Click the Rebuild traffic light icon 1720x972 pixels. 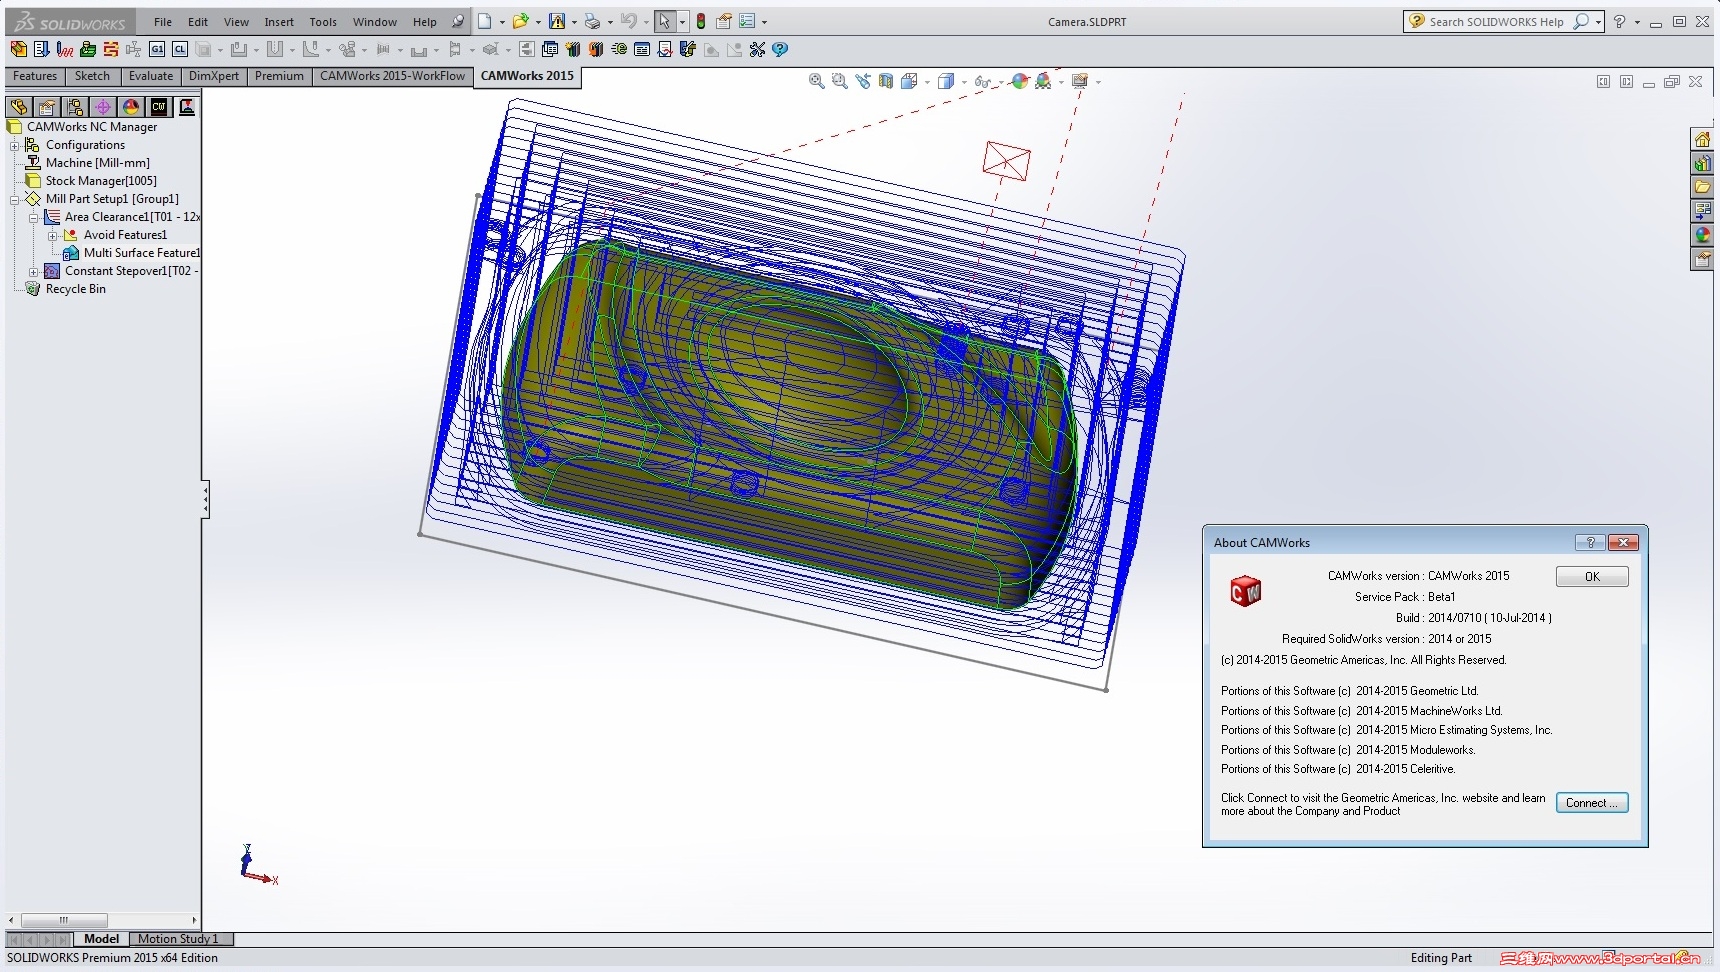[701, 21]
